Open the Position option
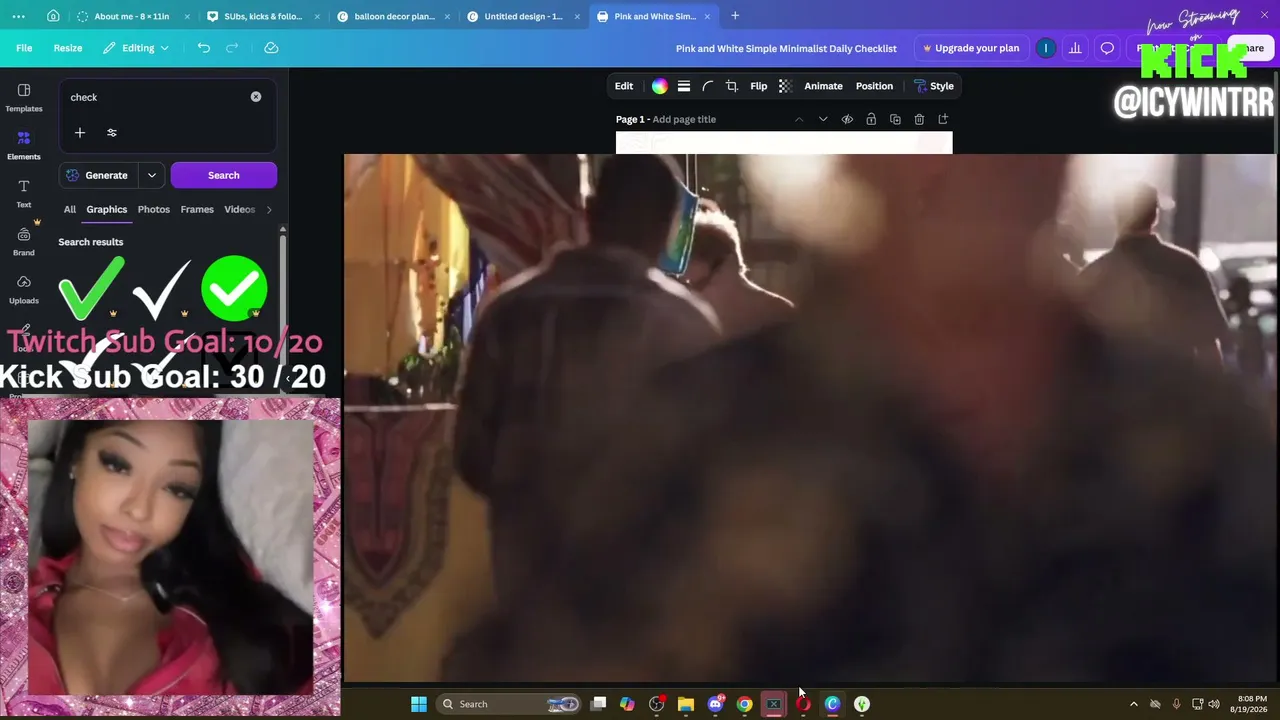1280x720 pixels. (x=874, y=86)
